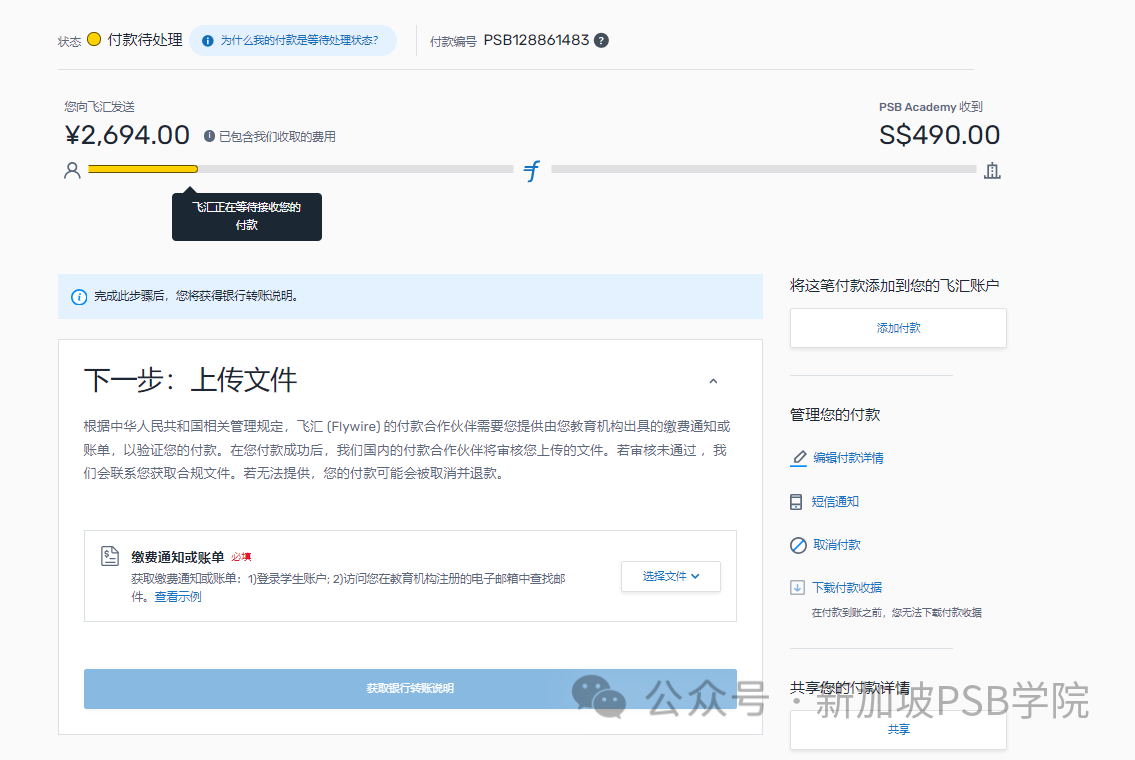Click the 获取银行转账说明 button
Viewport: 1135px width, 760px height.
click(410, 689)
